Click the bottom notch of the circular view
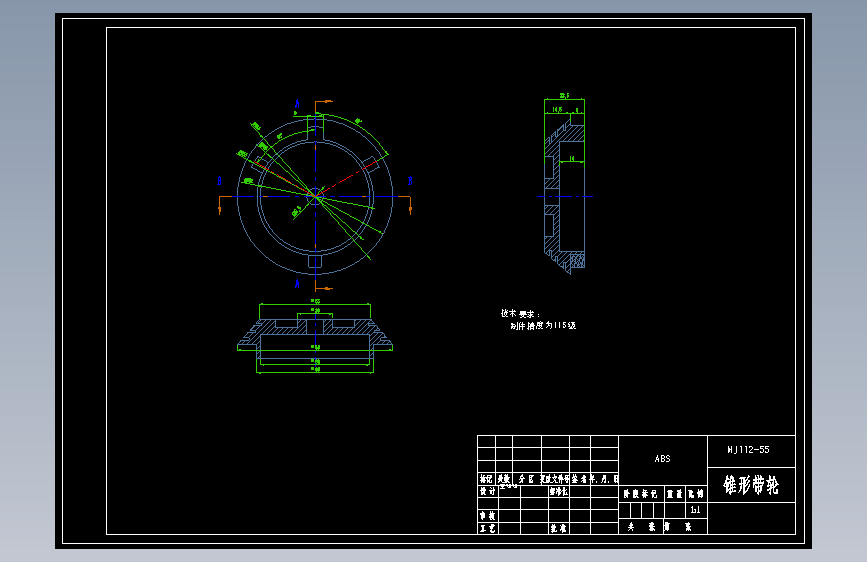Viewport: 867px width, 562px height. tap(315, 261)
